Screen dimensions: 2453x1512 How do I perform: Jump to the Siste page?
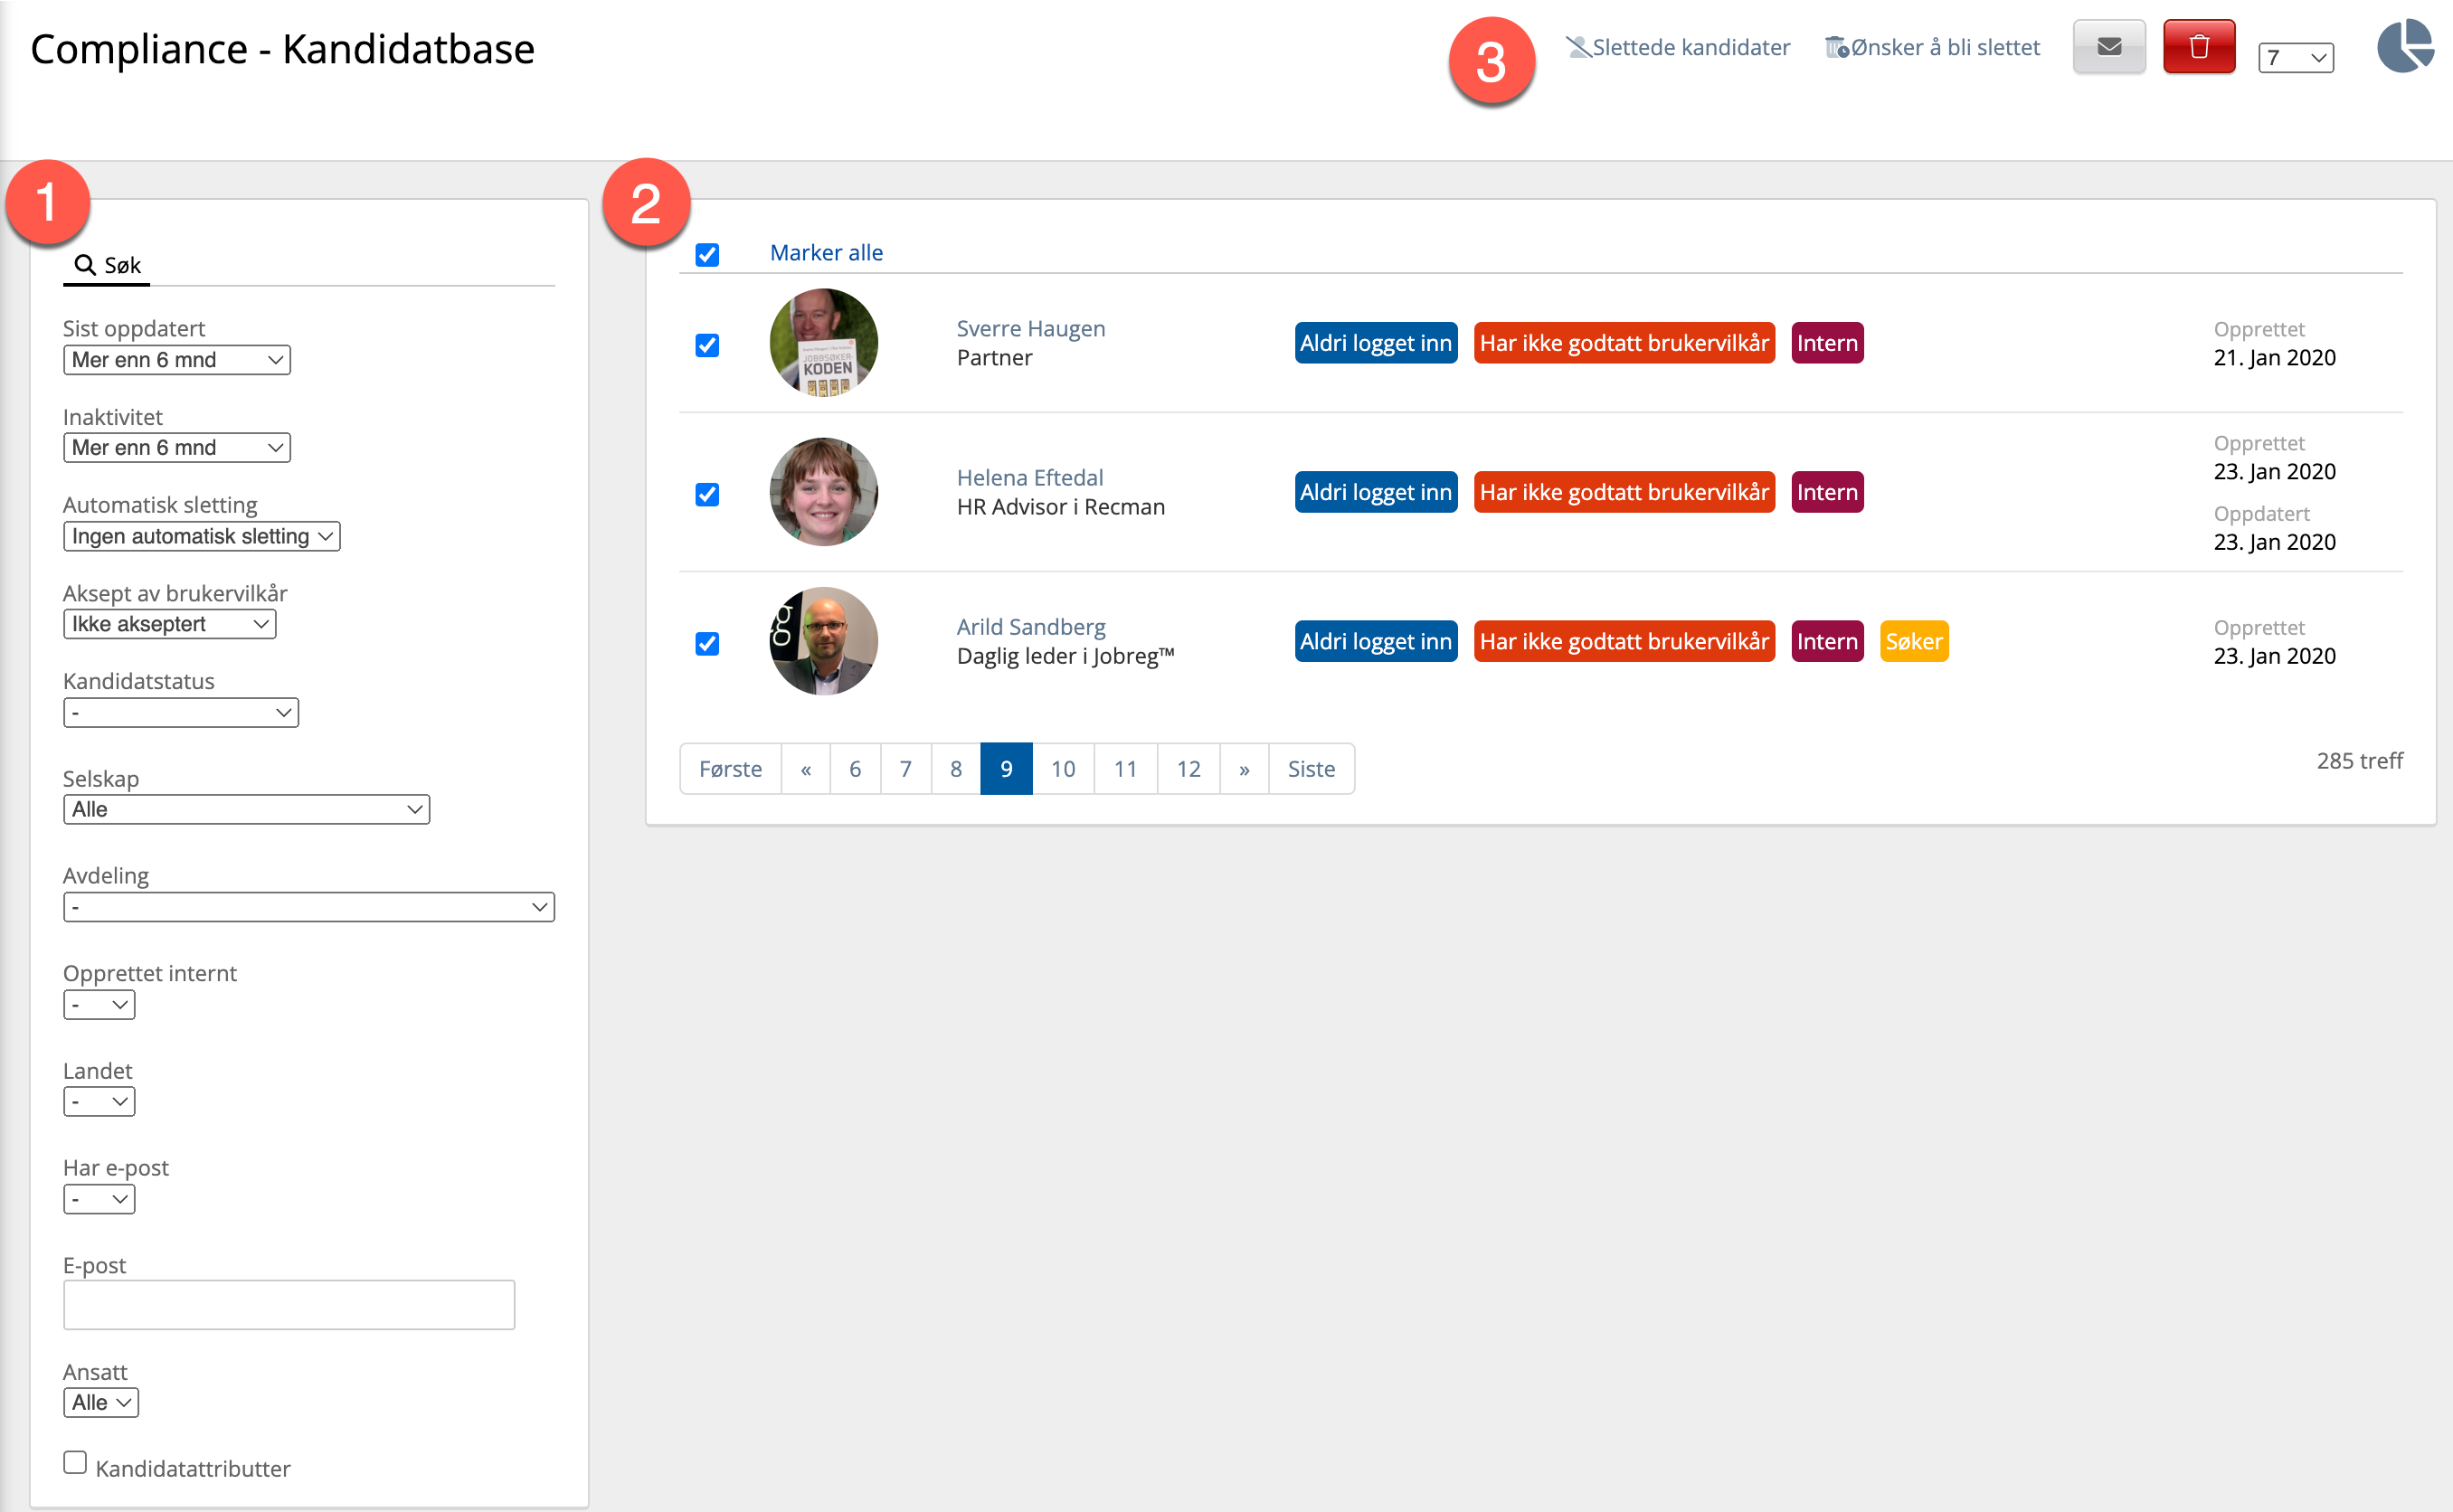click(1310, 769)
